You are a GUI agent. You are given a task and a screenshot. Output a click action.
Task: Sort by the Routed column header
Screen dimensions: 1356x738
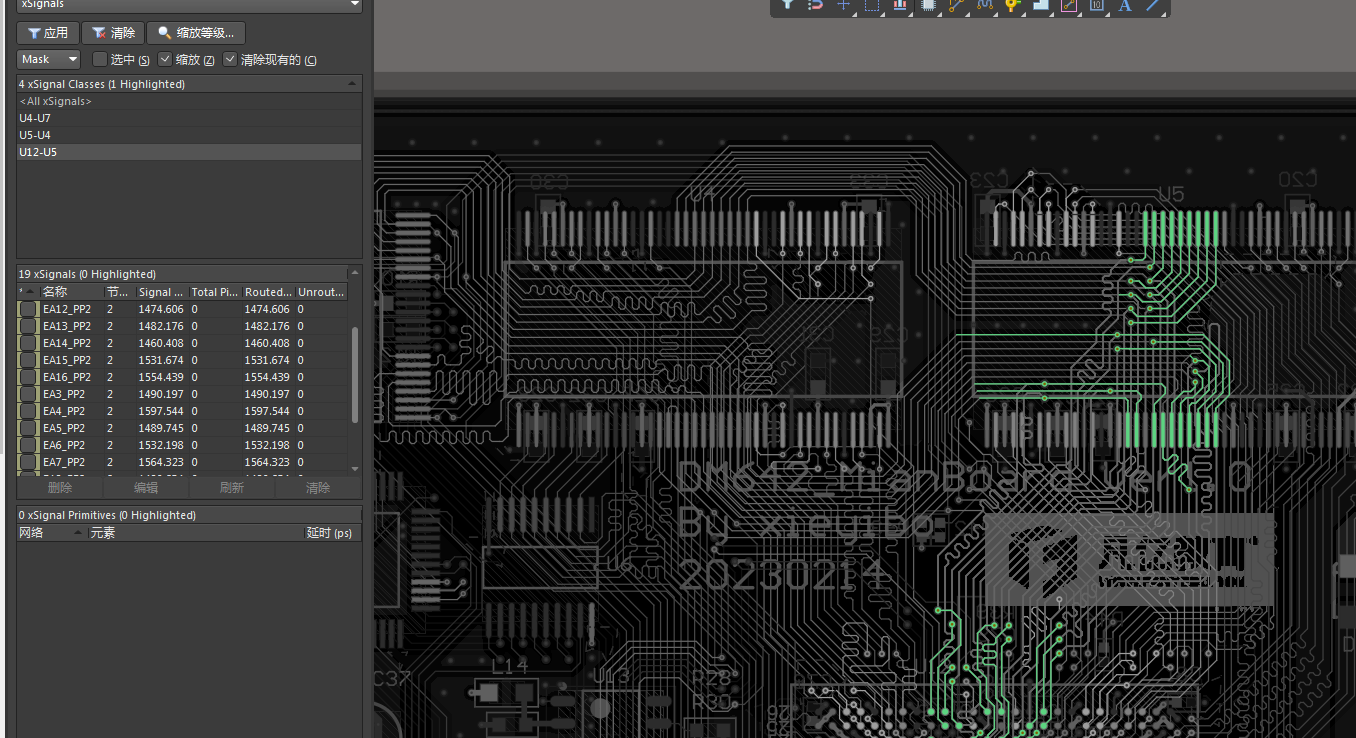coord(268,292)
